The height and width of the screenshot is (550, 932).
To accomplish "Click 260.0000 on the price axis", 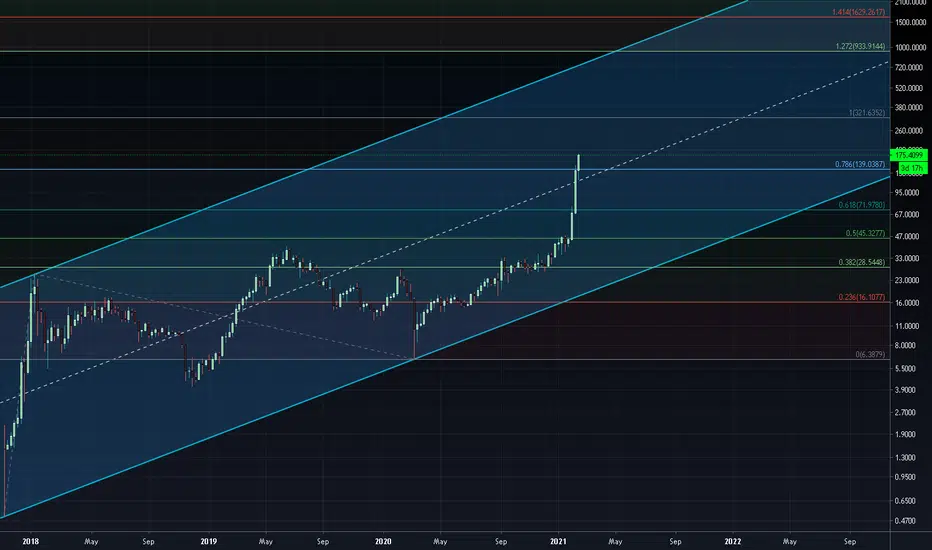I will click(909, 131).
